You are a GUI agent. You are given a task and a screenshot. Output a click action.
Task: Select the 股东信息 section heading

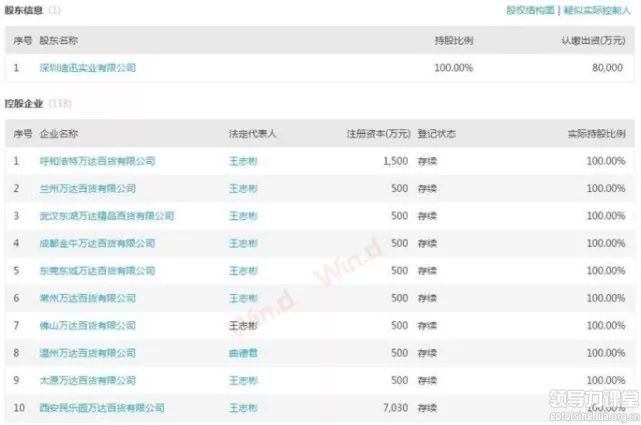24,10
